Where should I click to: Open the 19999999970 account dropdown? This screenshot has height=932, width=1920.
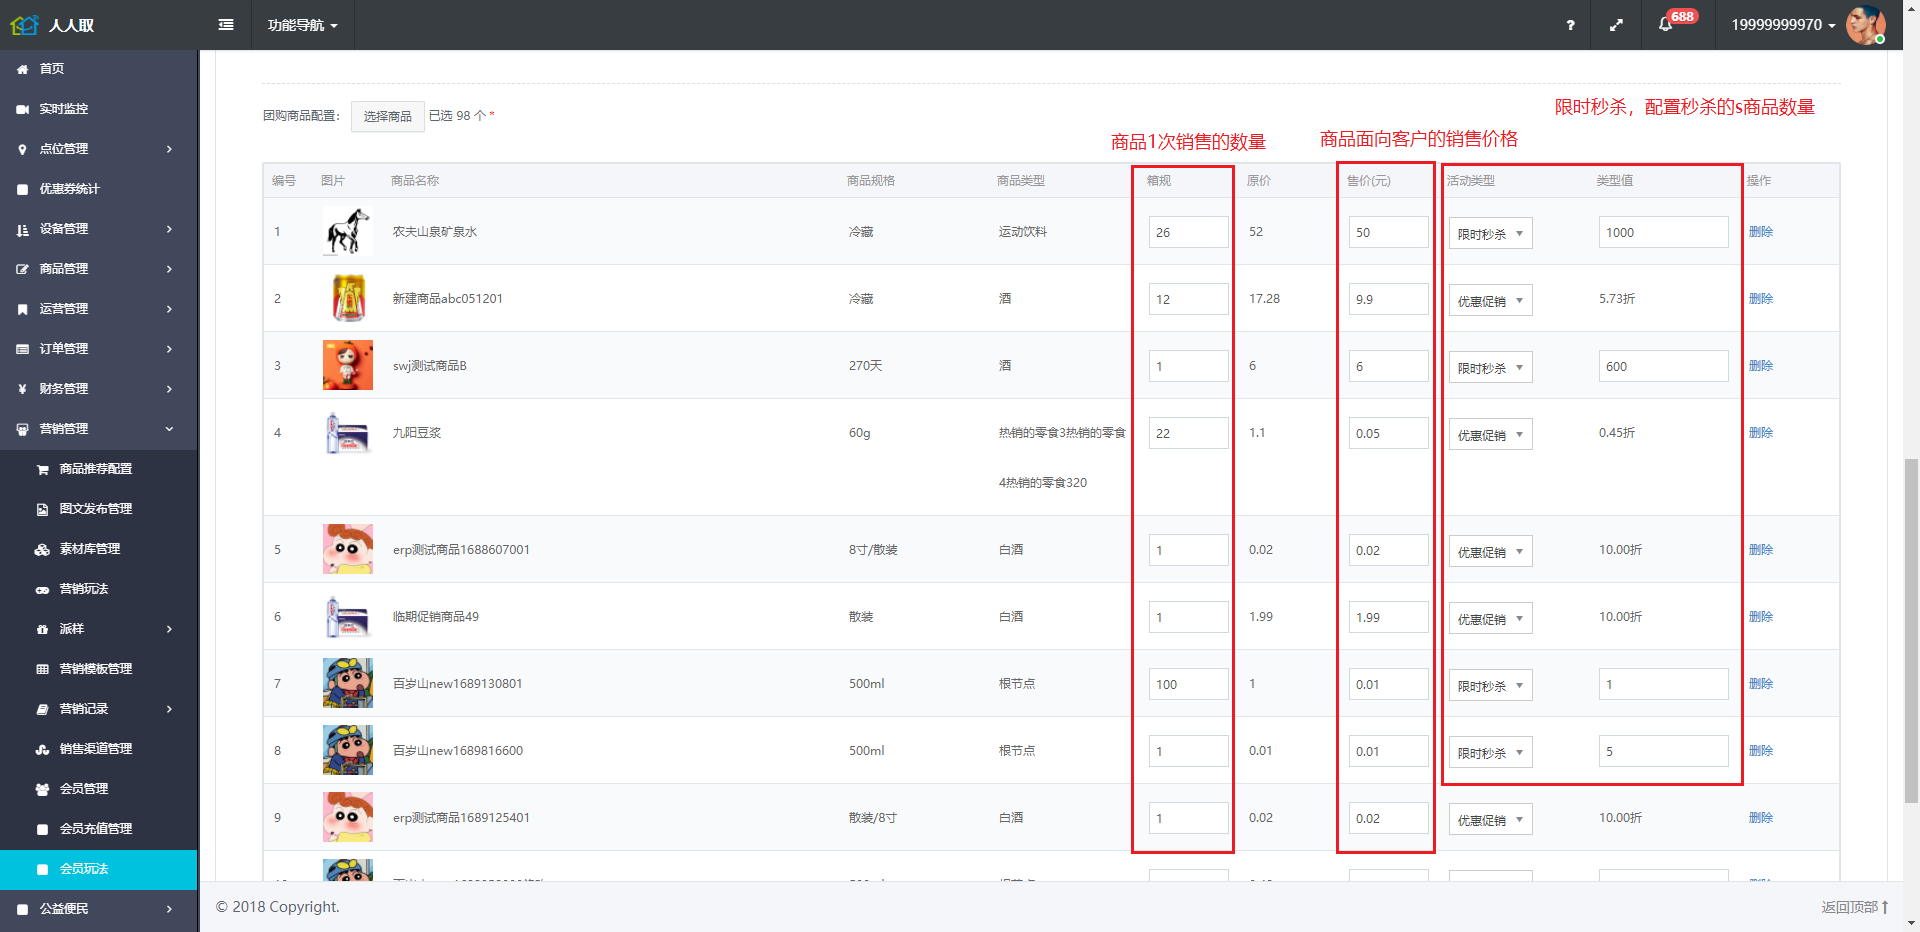[x=1783, y=25]
